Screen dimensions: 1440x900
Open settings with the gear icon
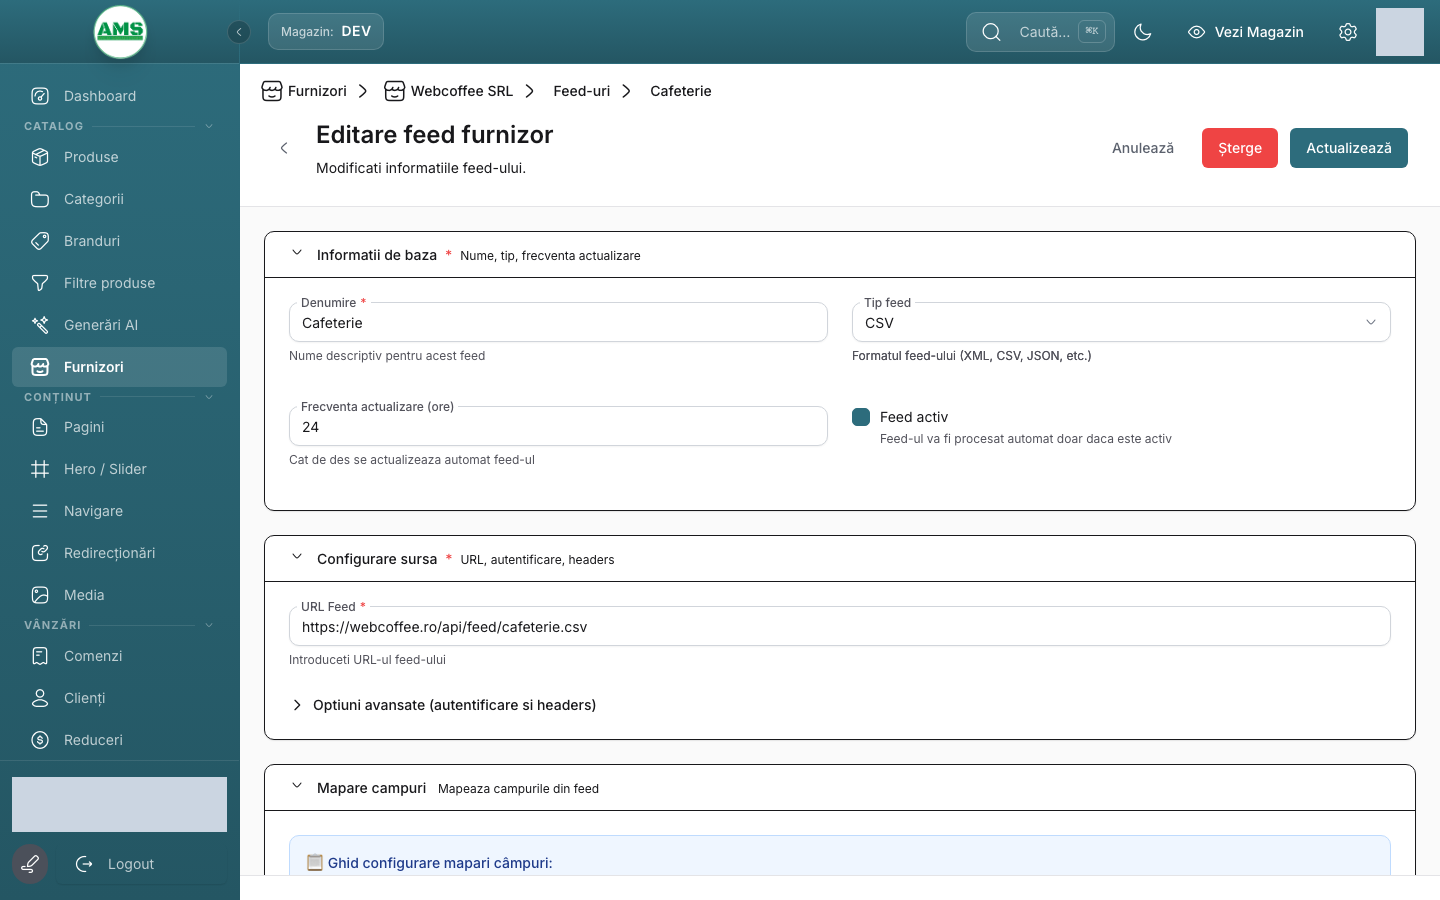(1348, 32)
